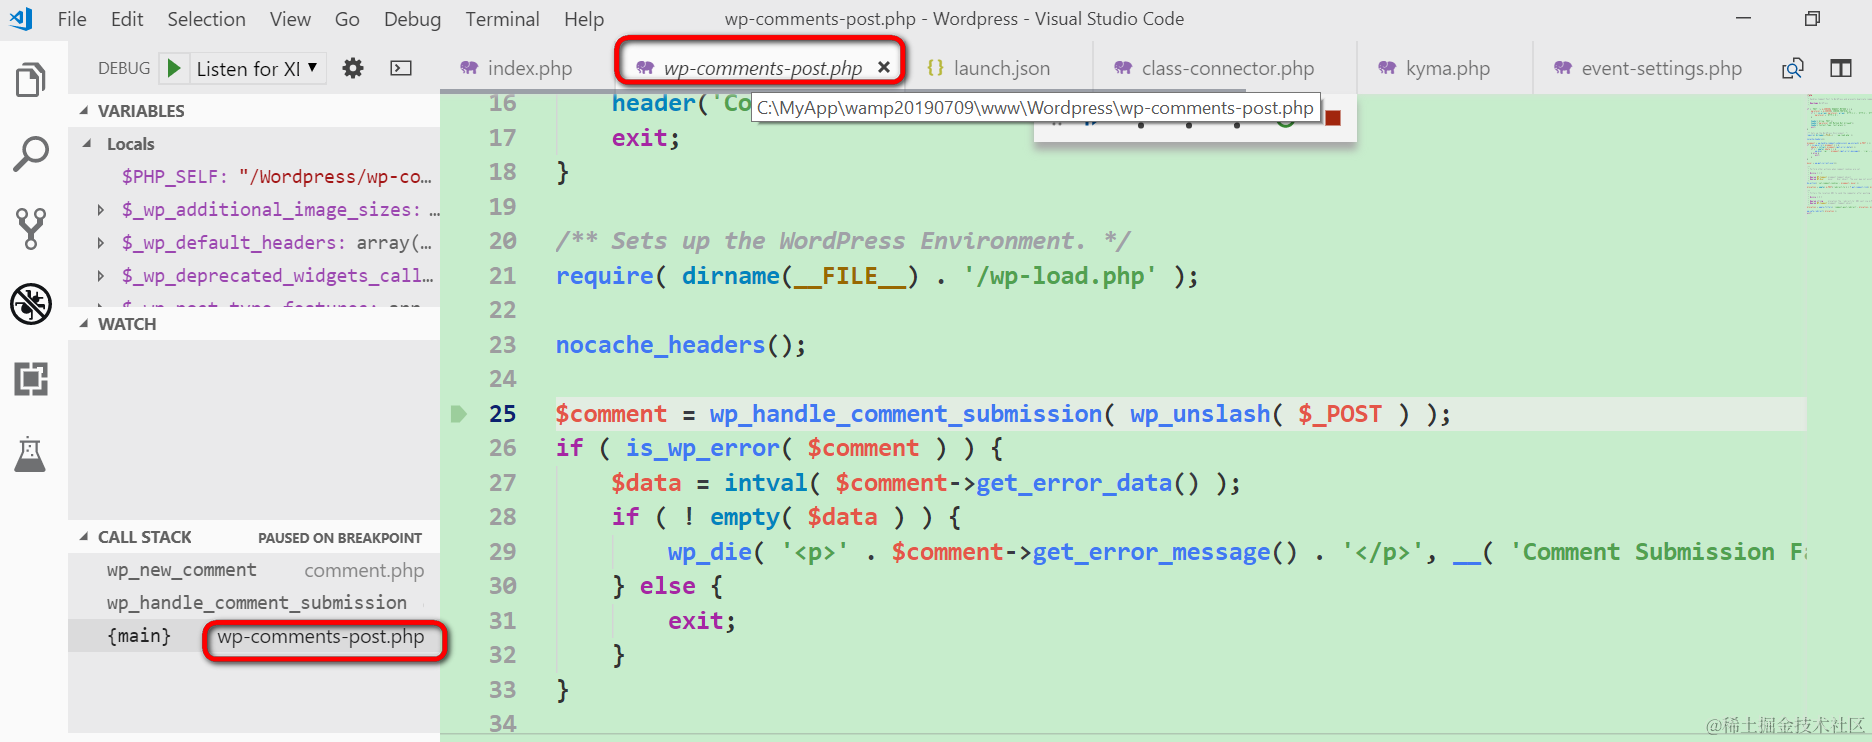The width and height of the screenshot is (1872, 742).
Task: Expand $_wp_additional_image_sizes variable
Action: 100,210
